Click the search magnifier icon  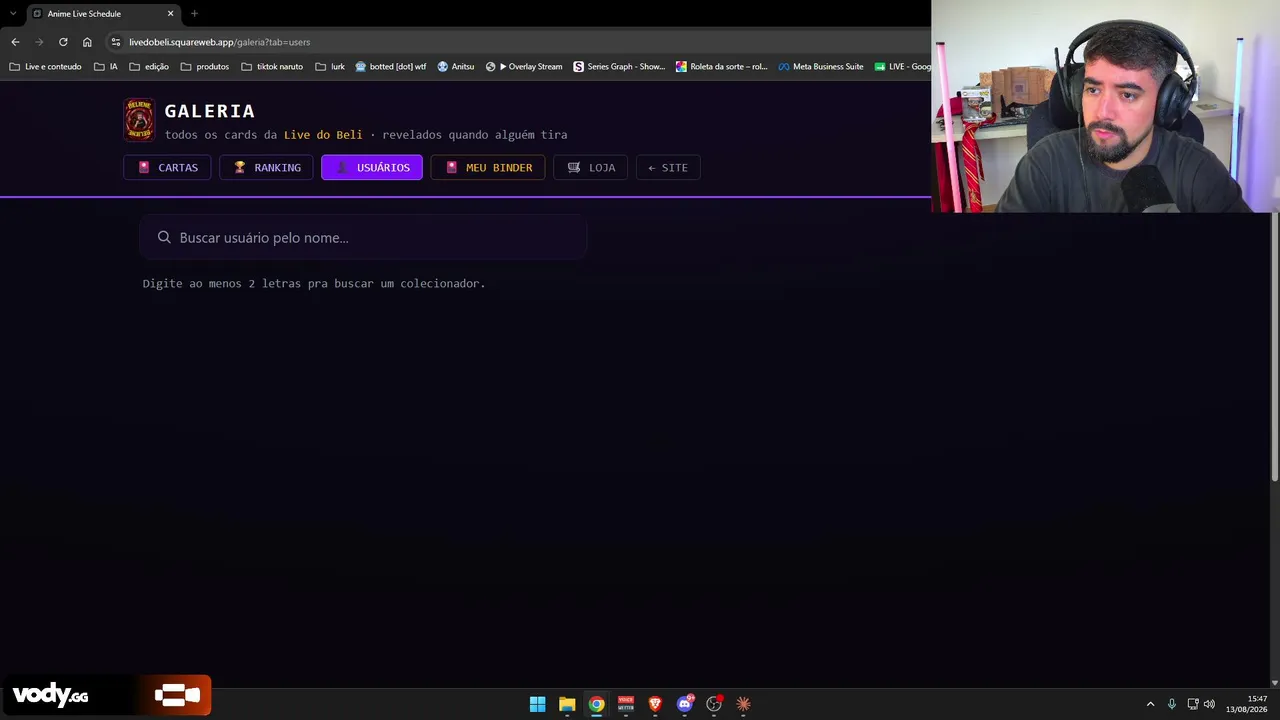coord(164,237)
